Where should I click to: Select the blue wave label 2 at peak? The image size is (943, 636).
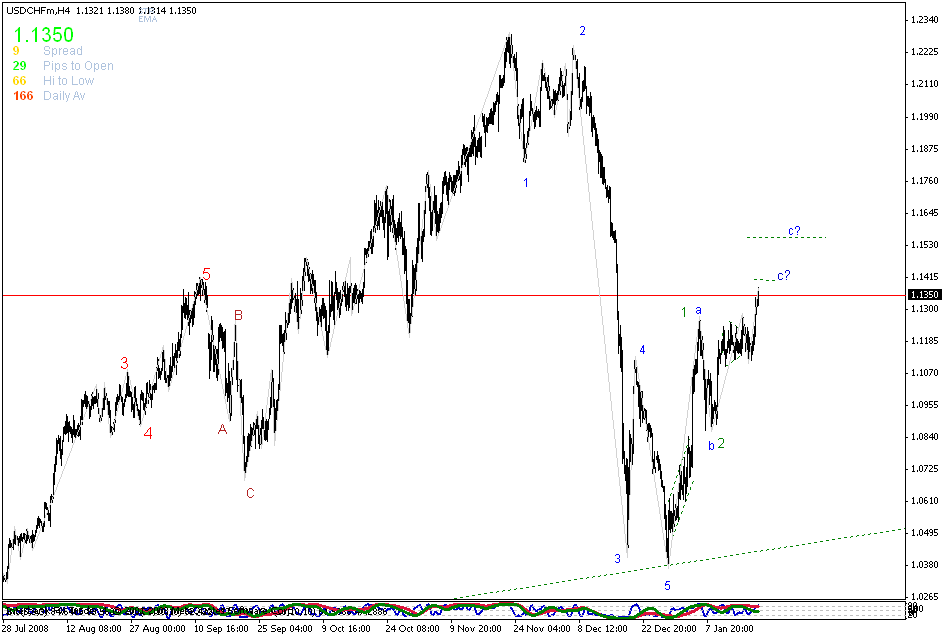click(583, 31)
